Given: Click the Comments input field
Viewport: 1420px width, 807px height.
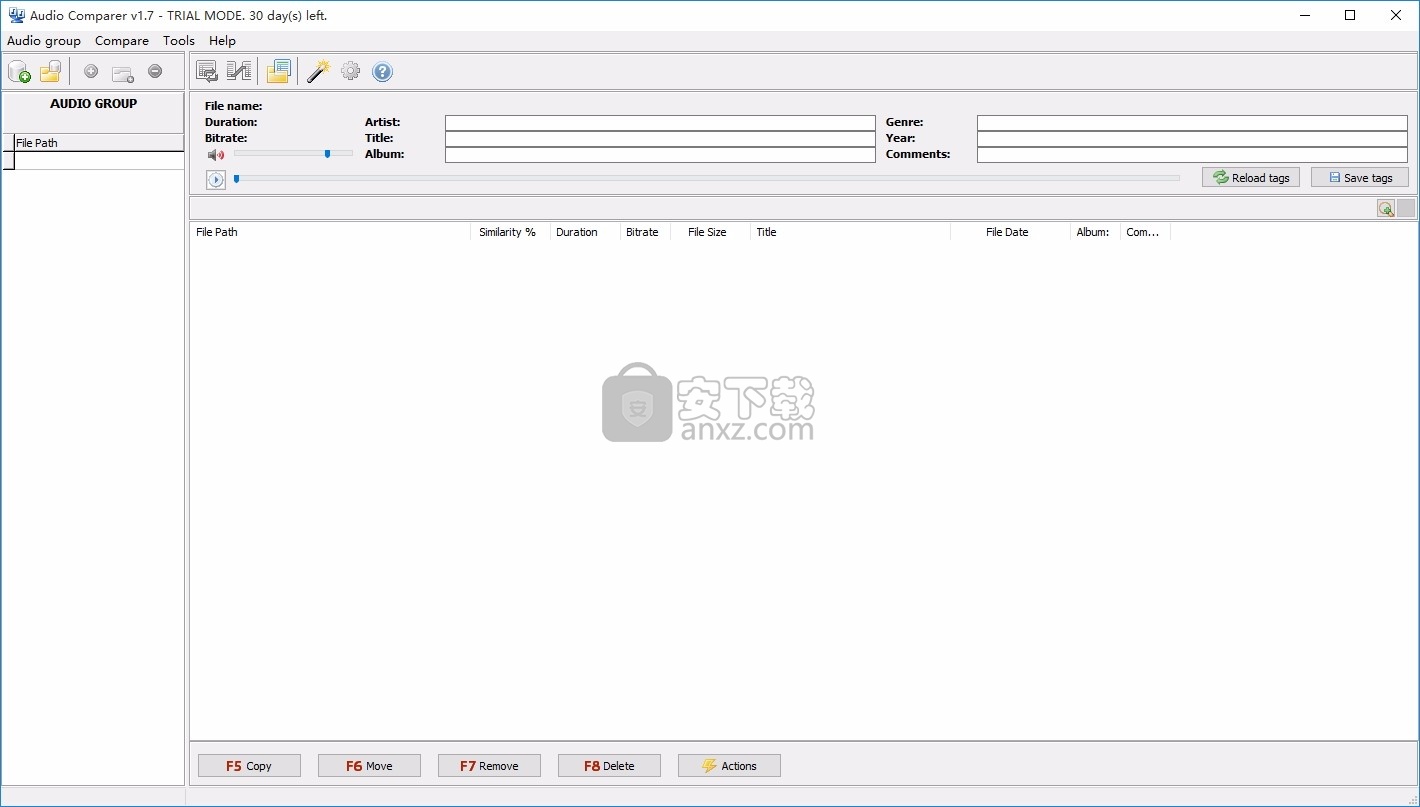Looking at the screenshot, I should (x=1192, y=155).
